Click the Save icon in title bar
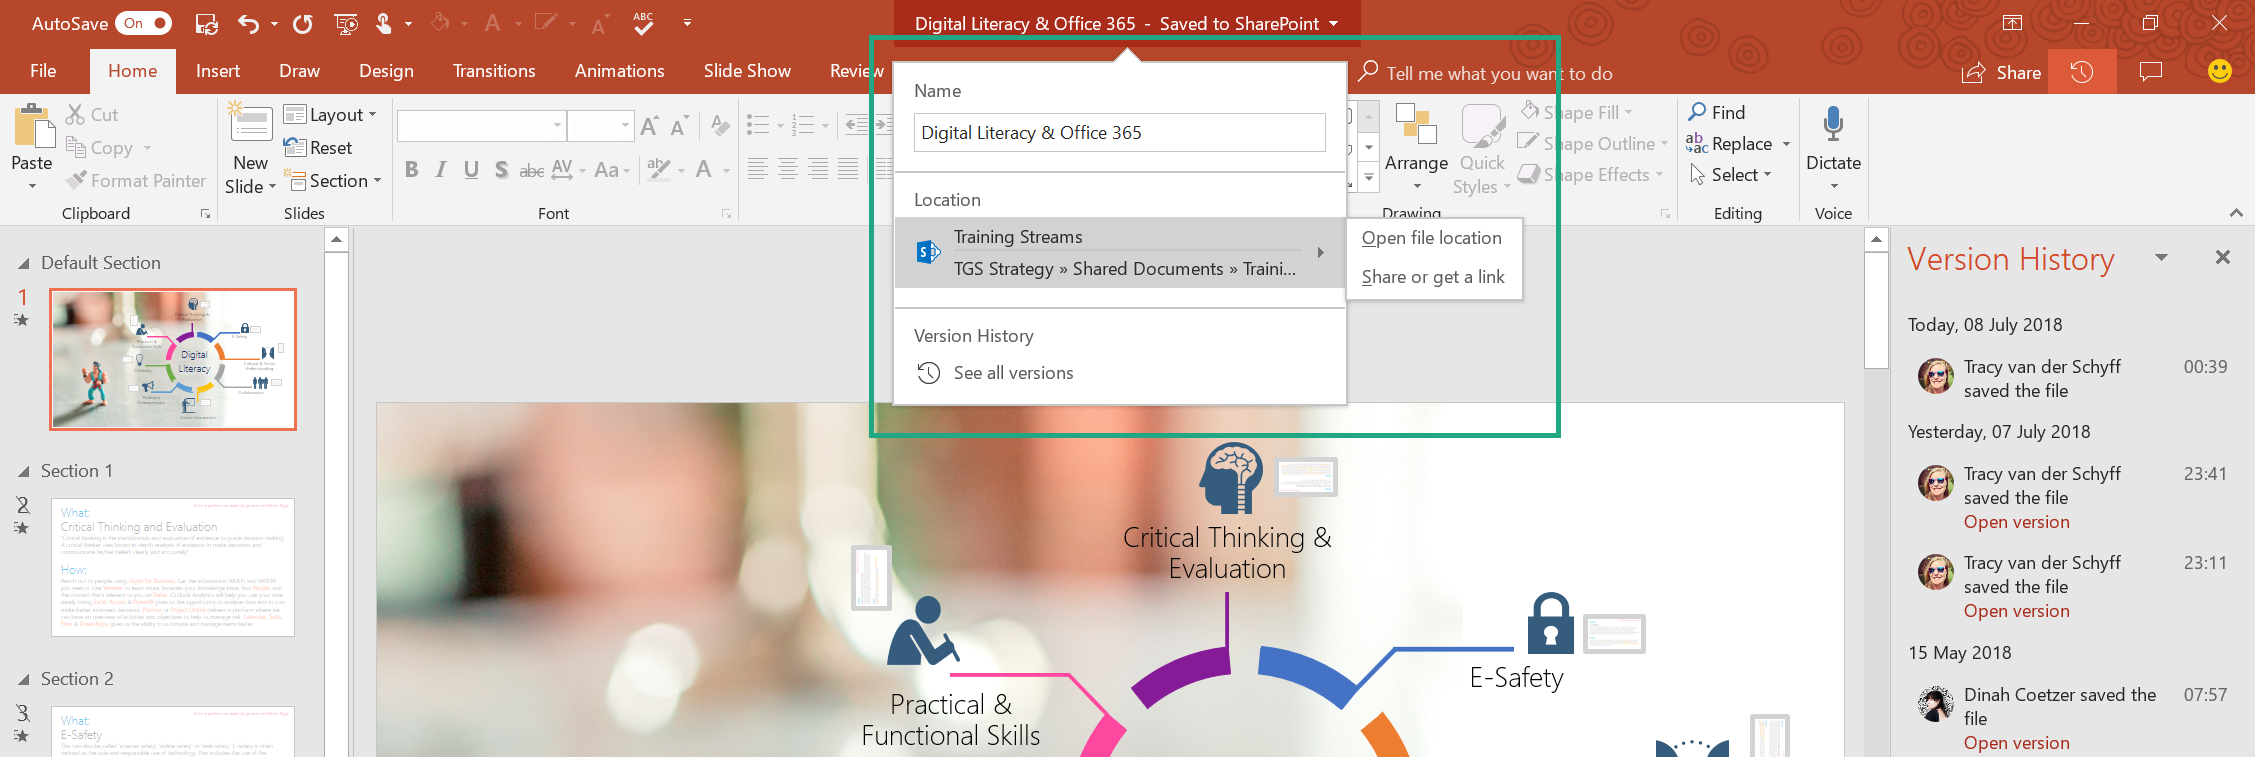The image size is (2255, 757). tap(206, 23)
